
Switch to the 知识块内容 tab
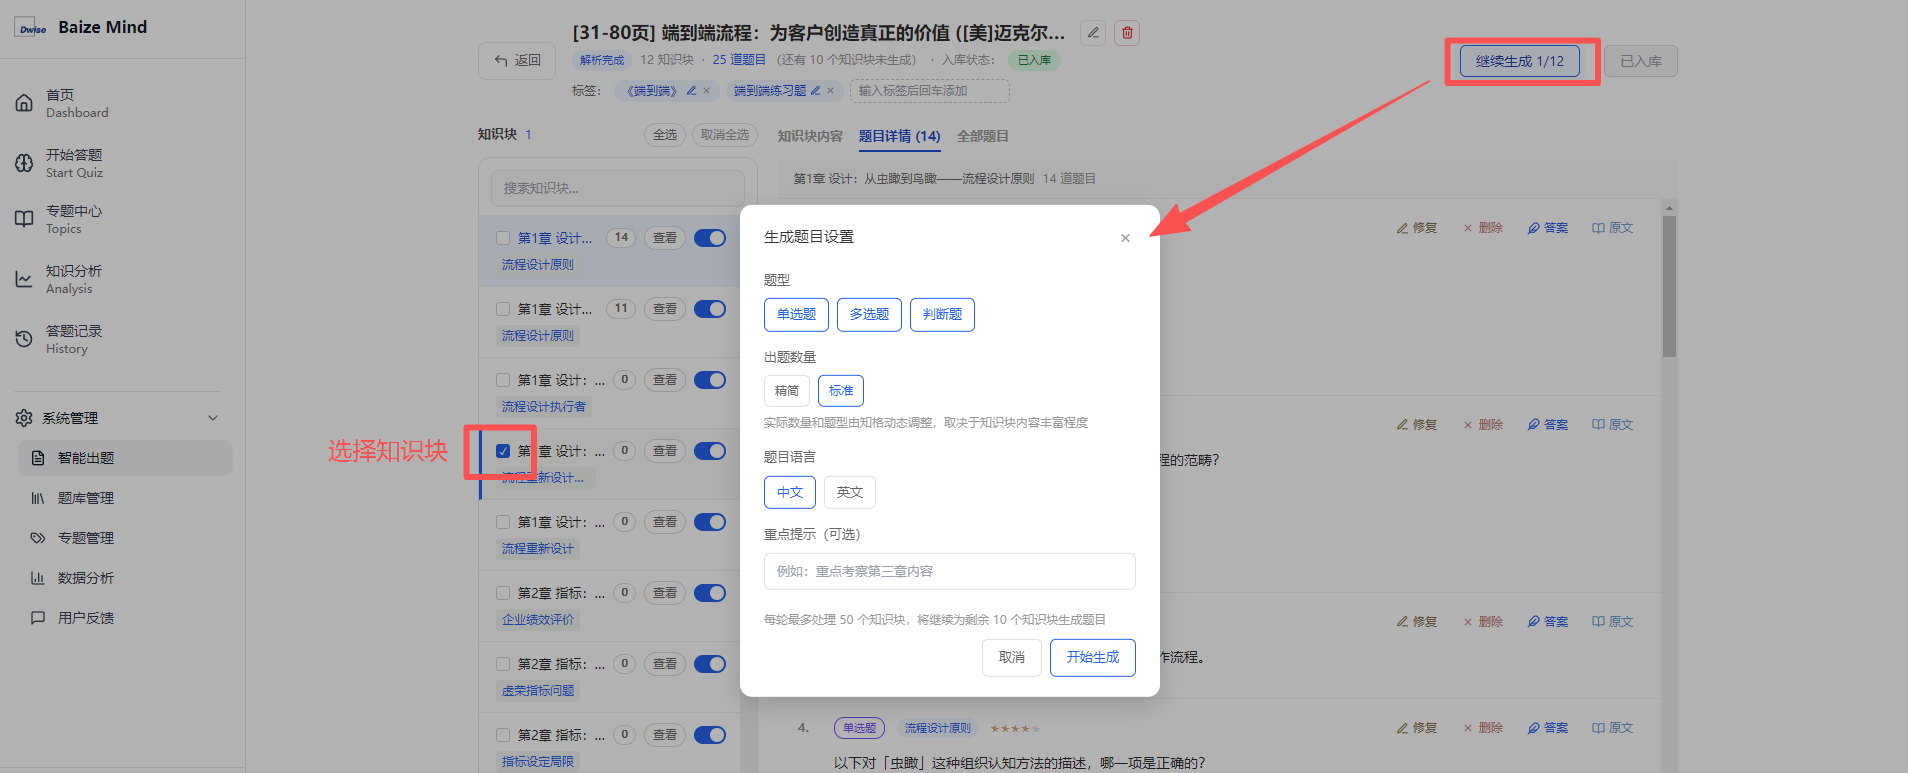[x=810, y=136]
